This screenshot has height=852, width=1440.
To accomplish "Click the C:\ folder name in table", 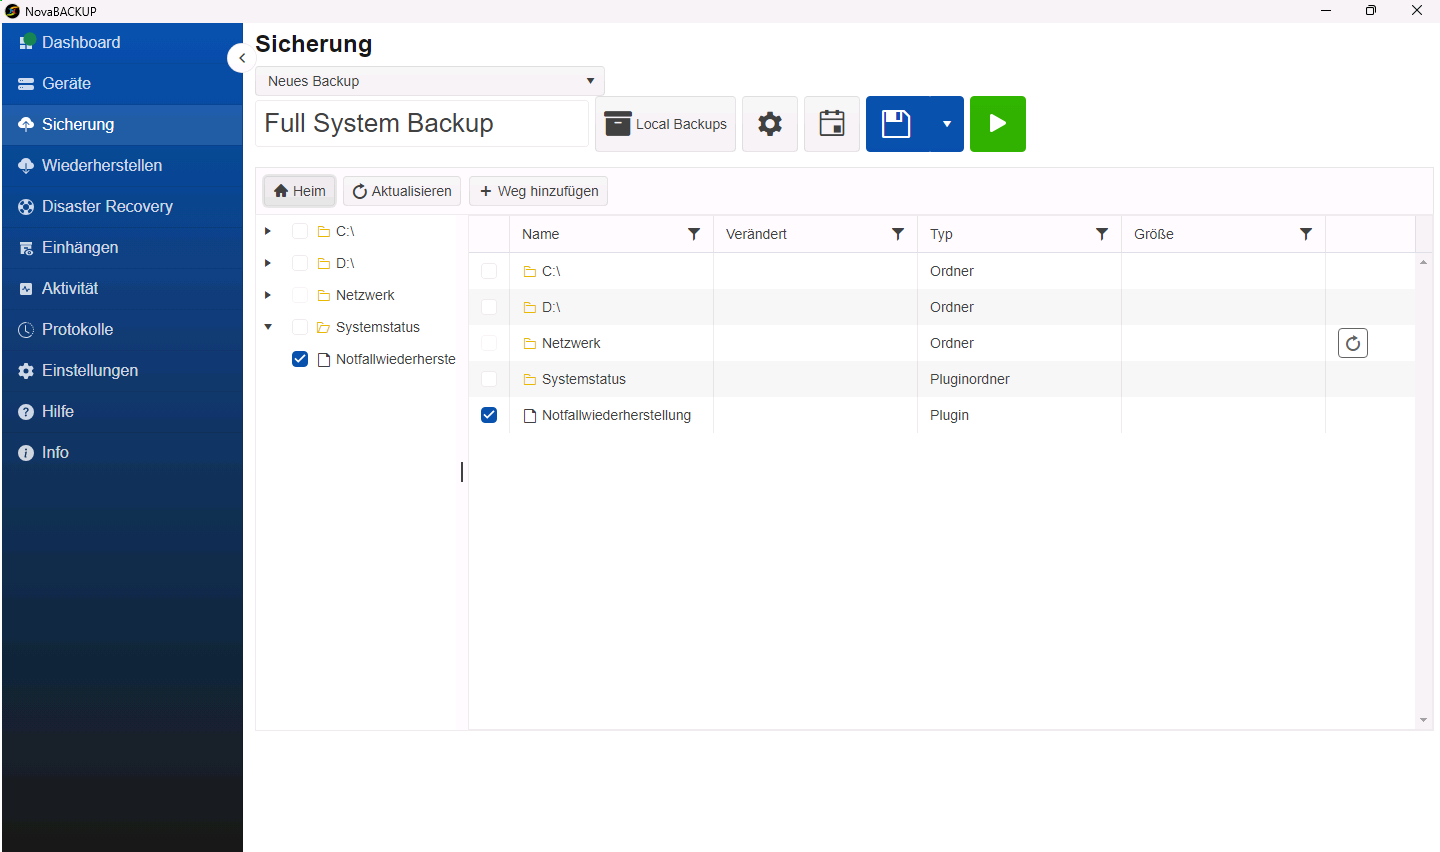I will [551, 271].
